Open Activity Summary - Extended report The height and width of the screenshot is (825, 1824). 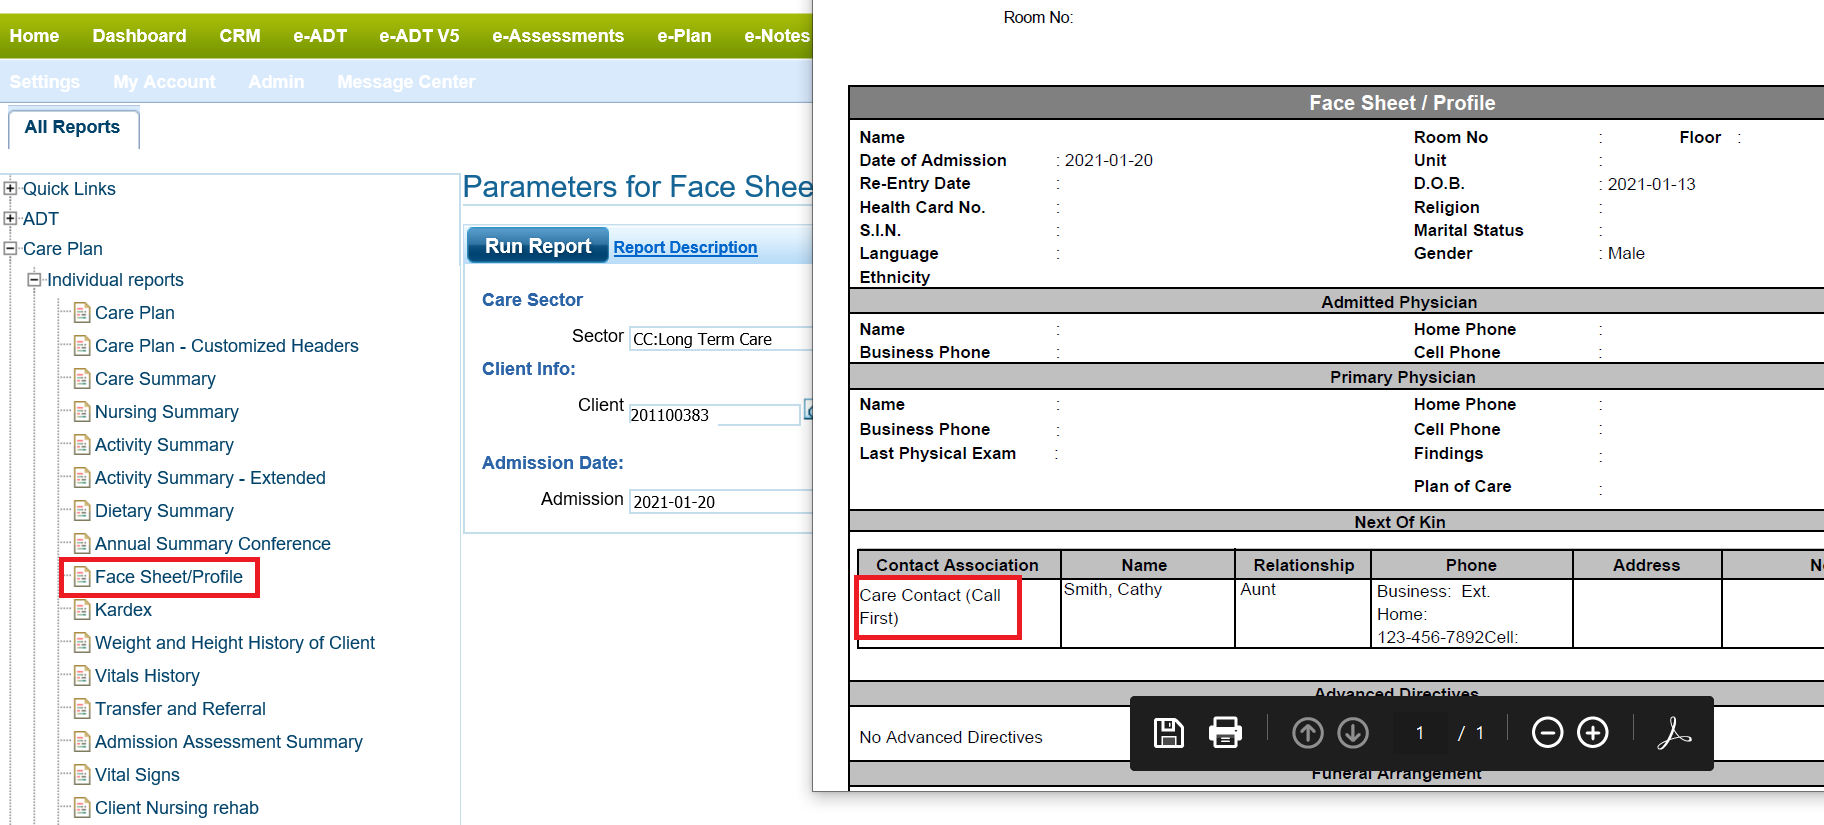tap(210, 478)
